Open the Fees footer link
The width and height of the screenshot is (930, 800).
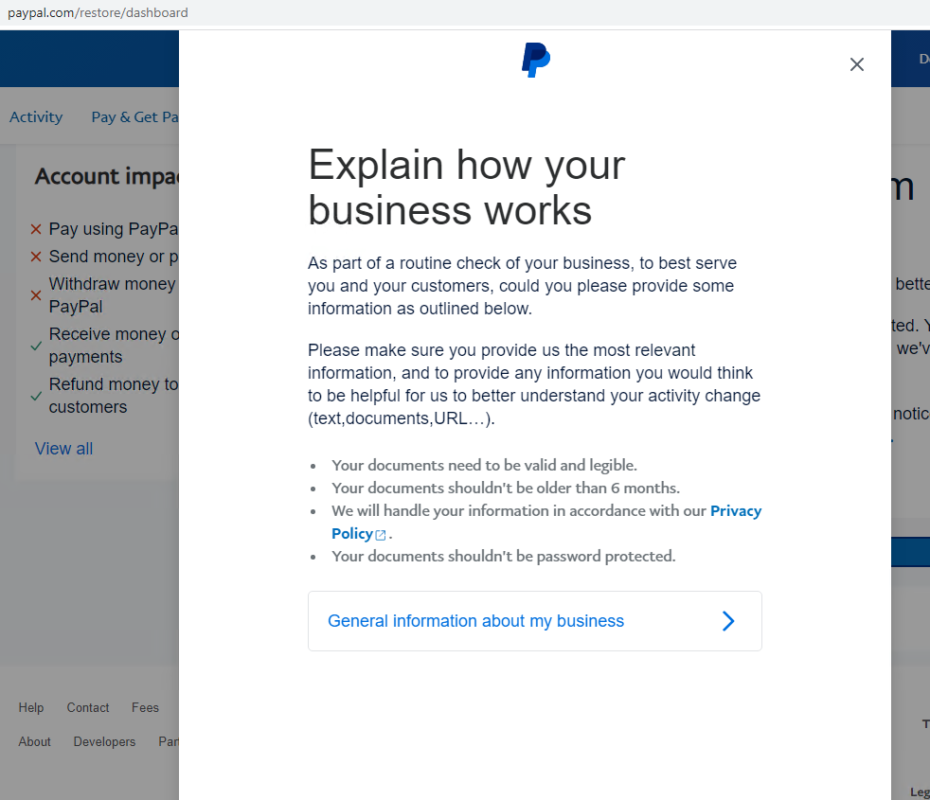point(145,707)
